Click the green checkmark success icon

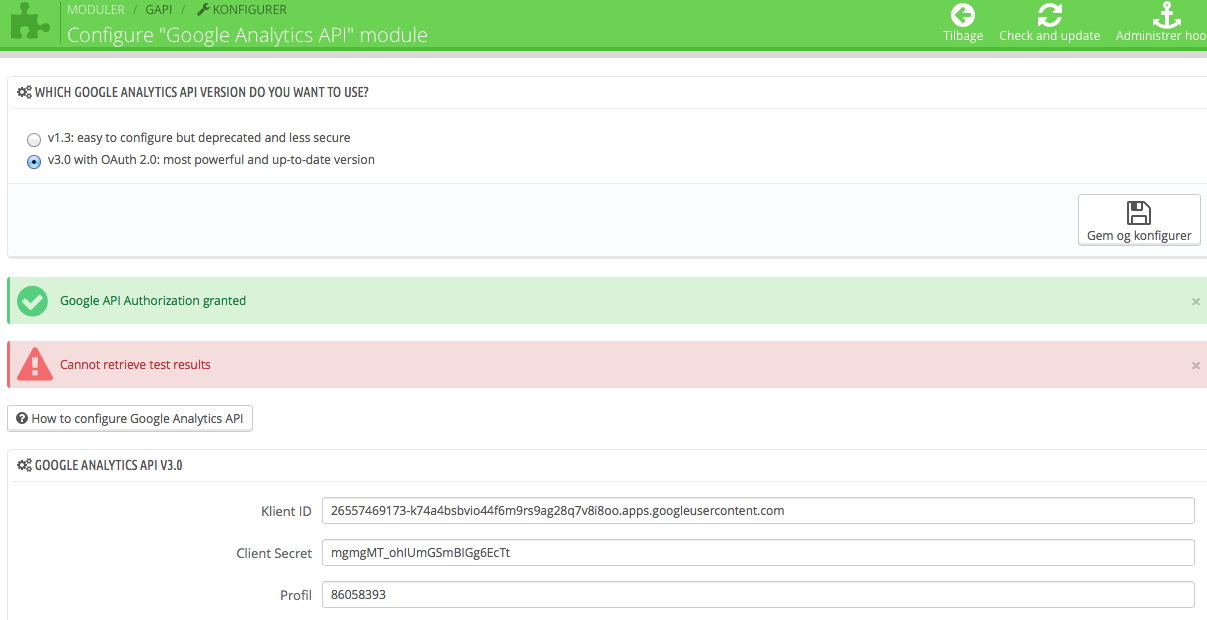(33, 301)
